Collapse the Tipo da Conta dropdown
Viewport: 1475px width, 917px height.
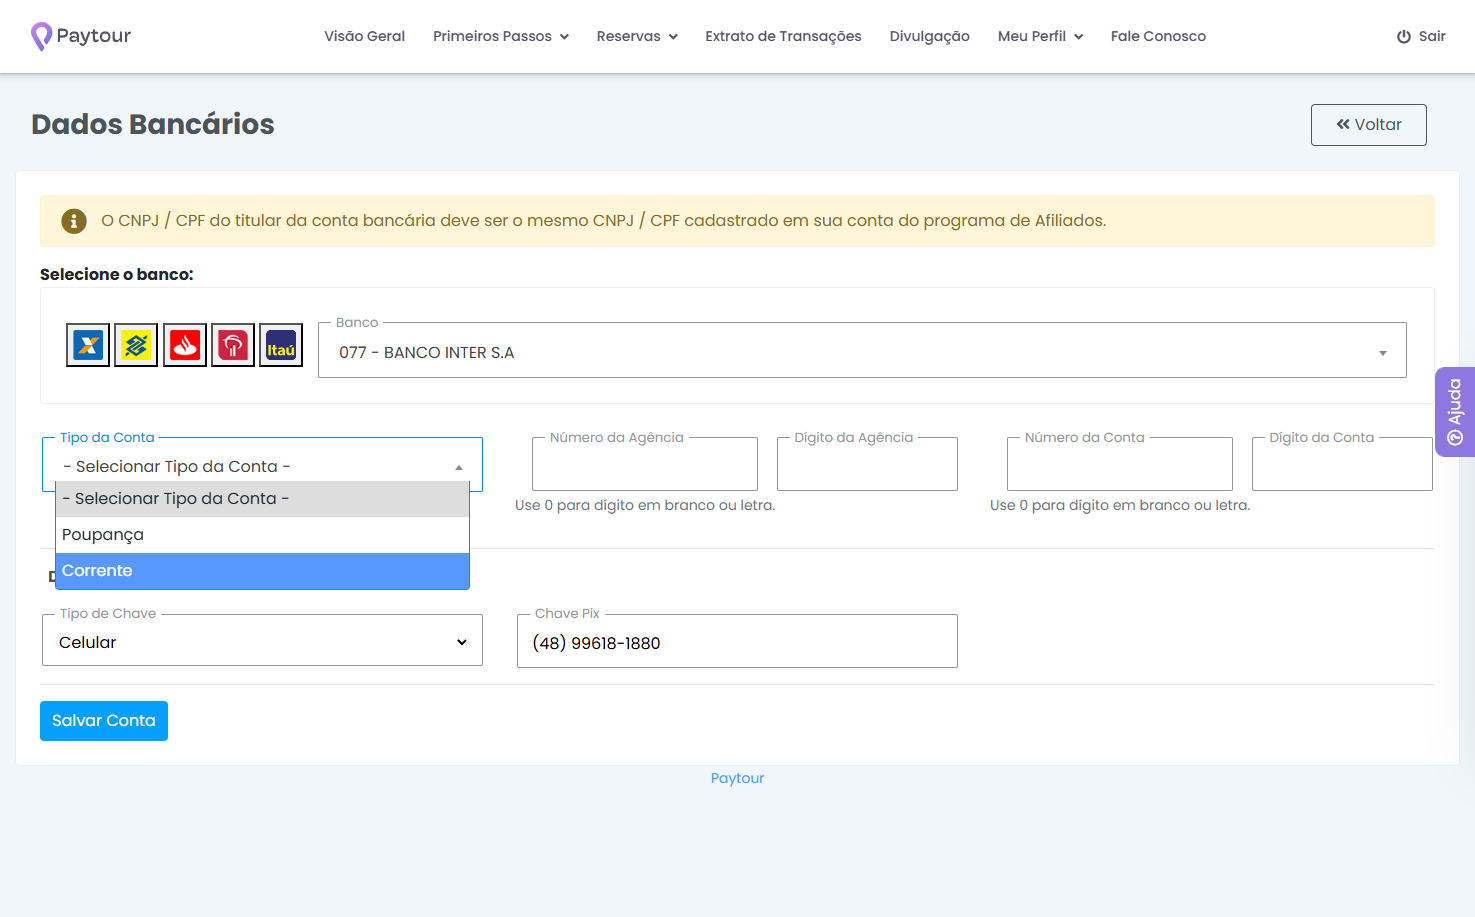[x=262, y=466]
